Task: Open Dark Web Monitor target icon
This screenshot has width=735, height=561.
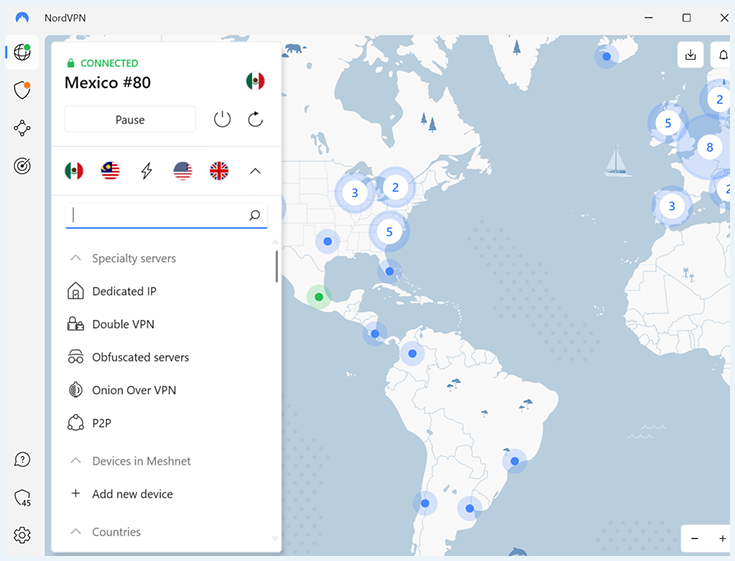Action: pos(22,166)
